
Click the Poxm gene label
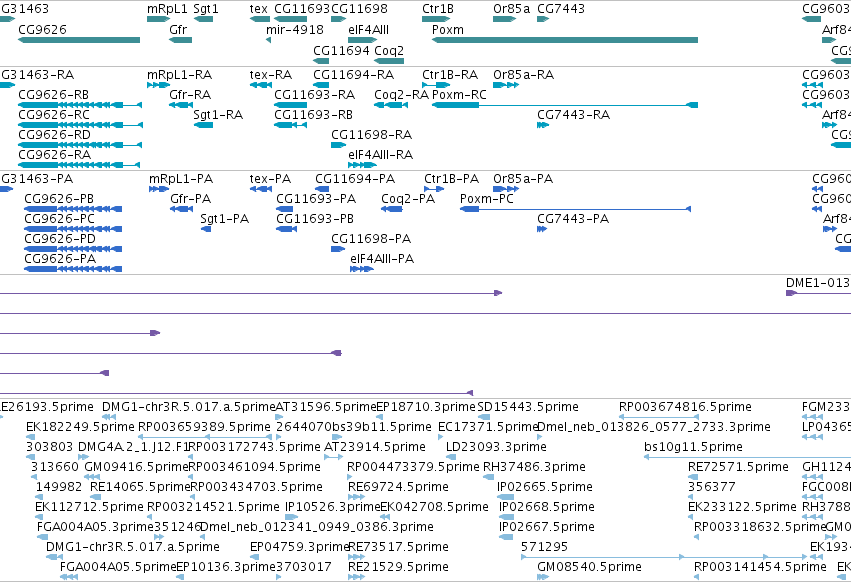[x=448, y=29]
